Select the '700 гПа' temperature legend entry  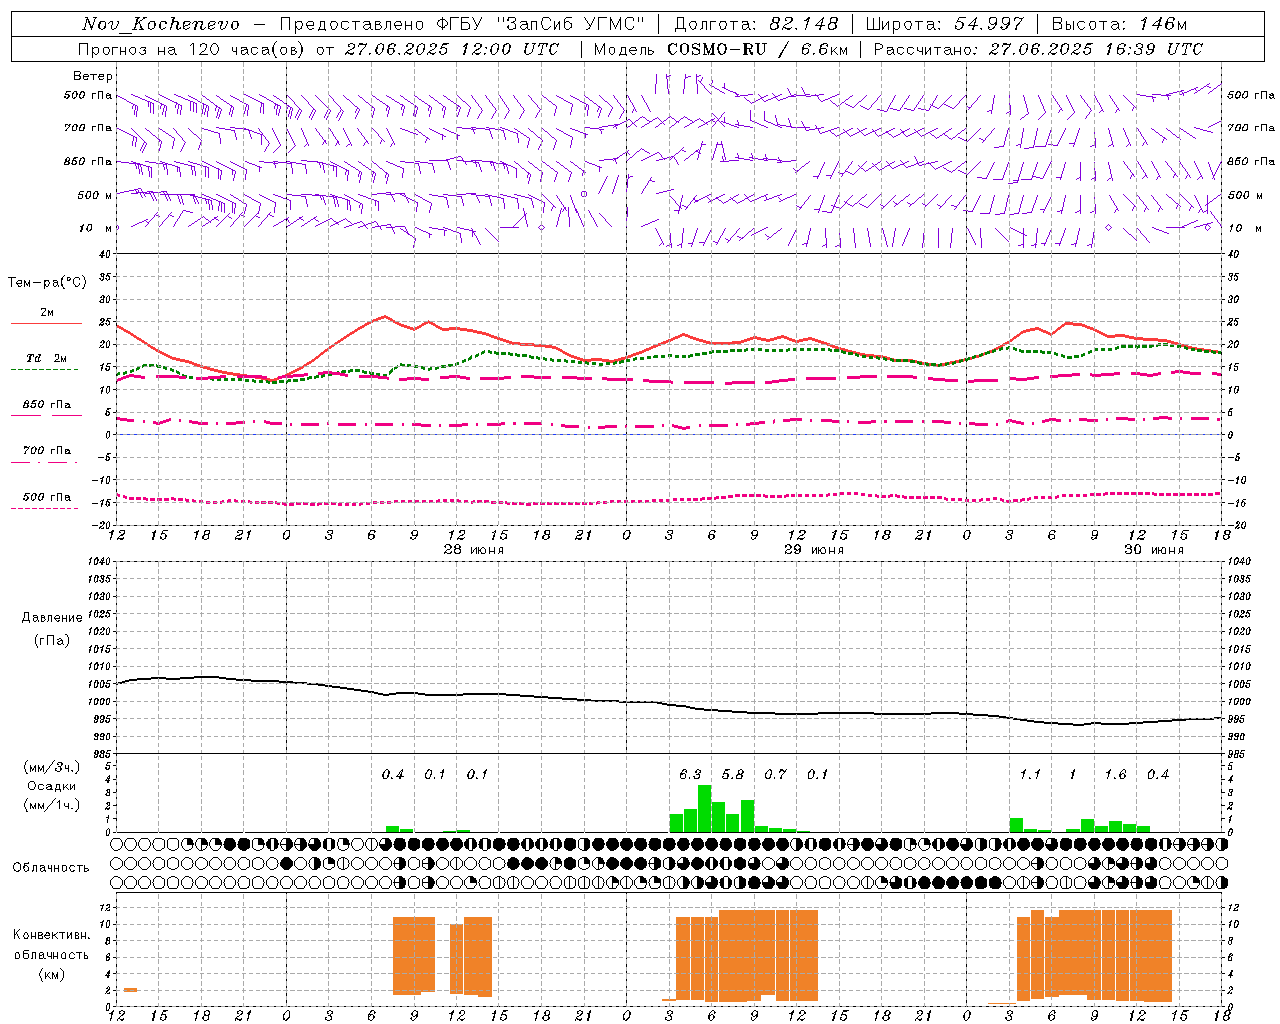(47, 450)
